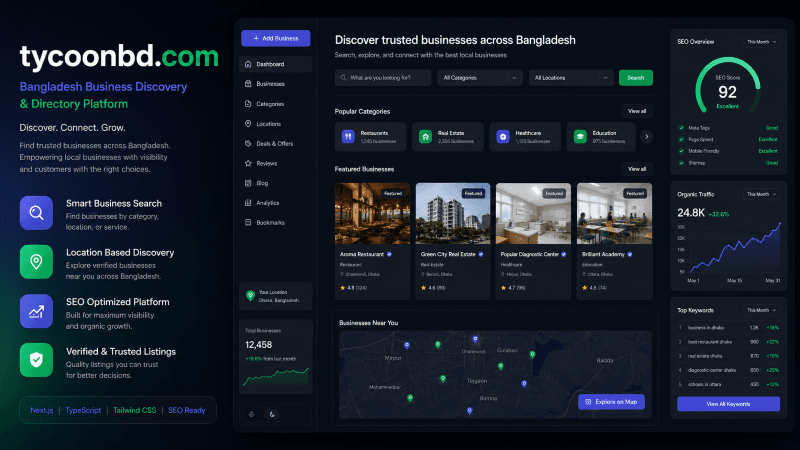The image size is (800, 450).
Task: Switch to dark mode with moon icon
Action: (272, 414)
